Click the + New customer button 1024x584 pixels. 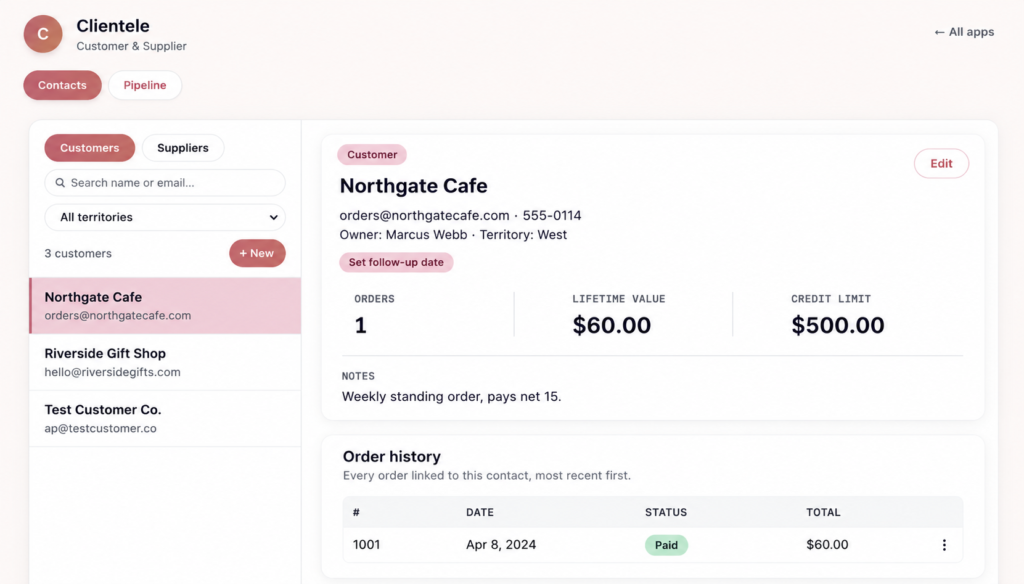coord(257,253)
